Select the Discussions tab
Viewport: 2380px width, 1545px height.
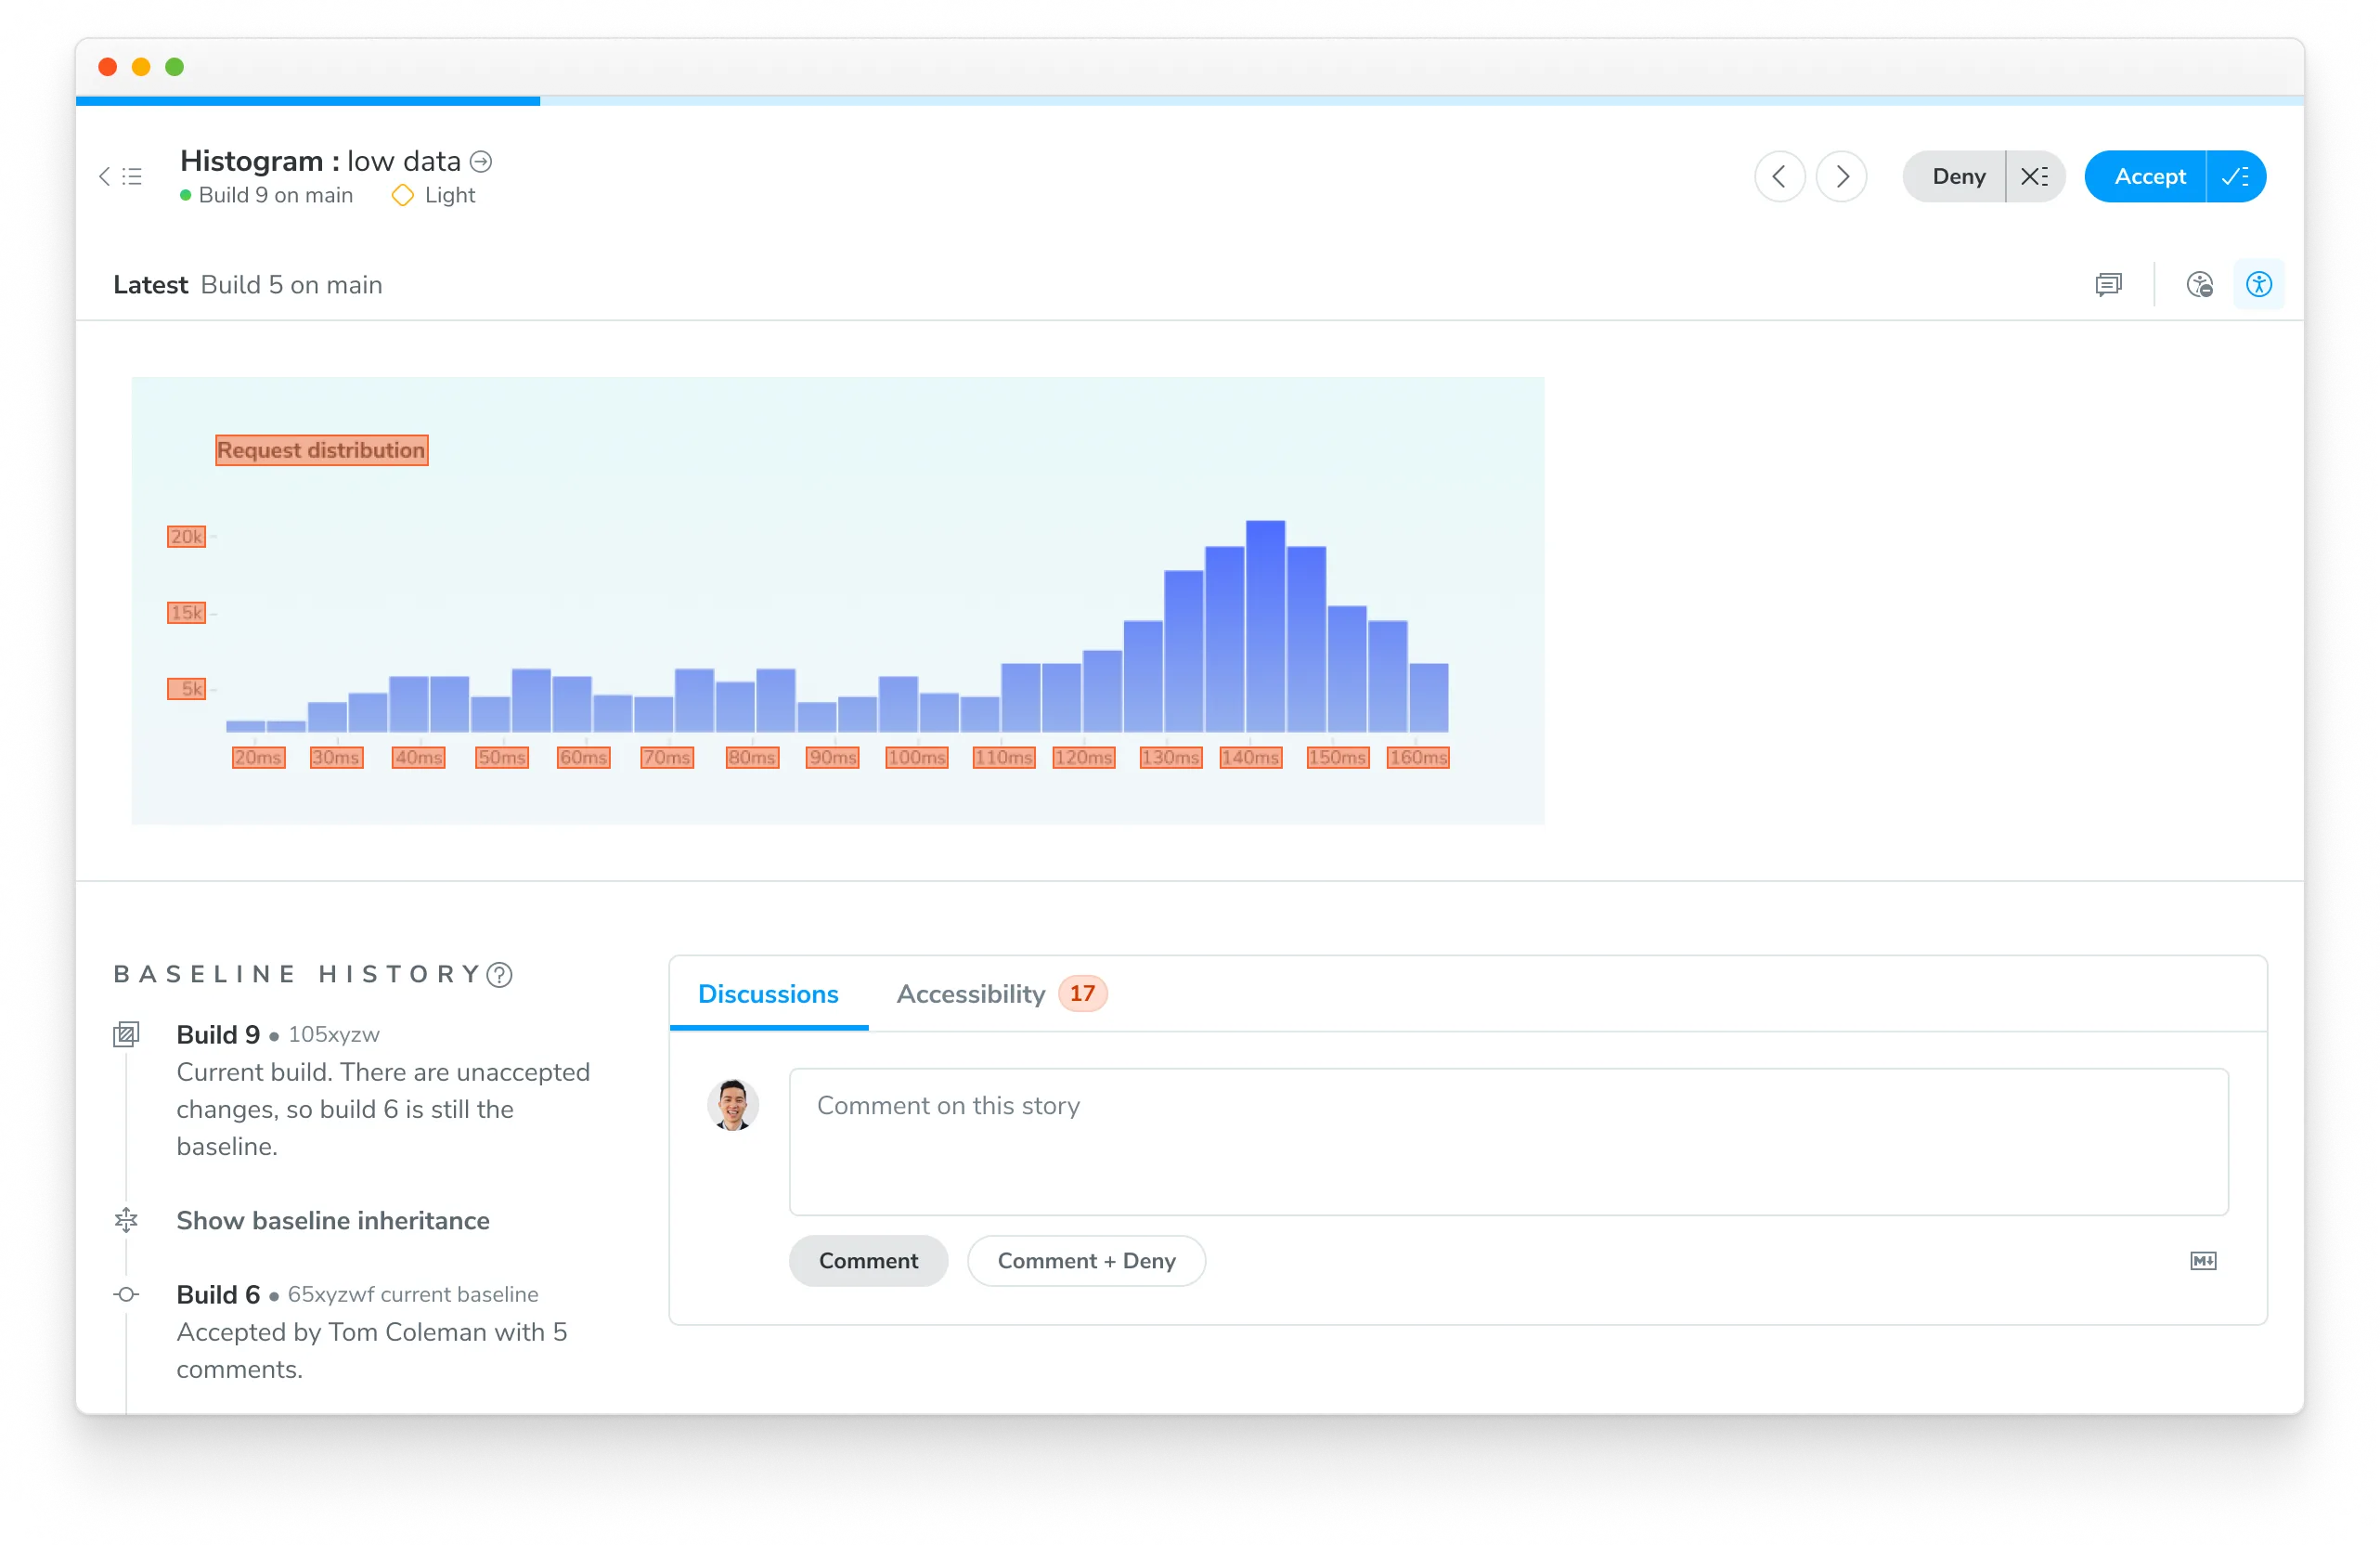pyautogui.click(x=768, y=993)
